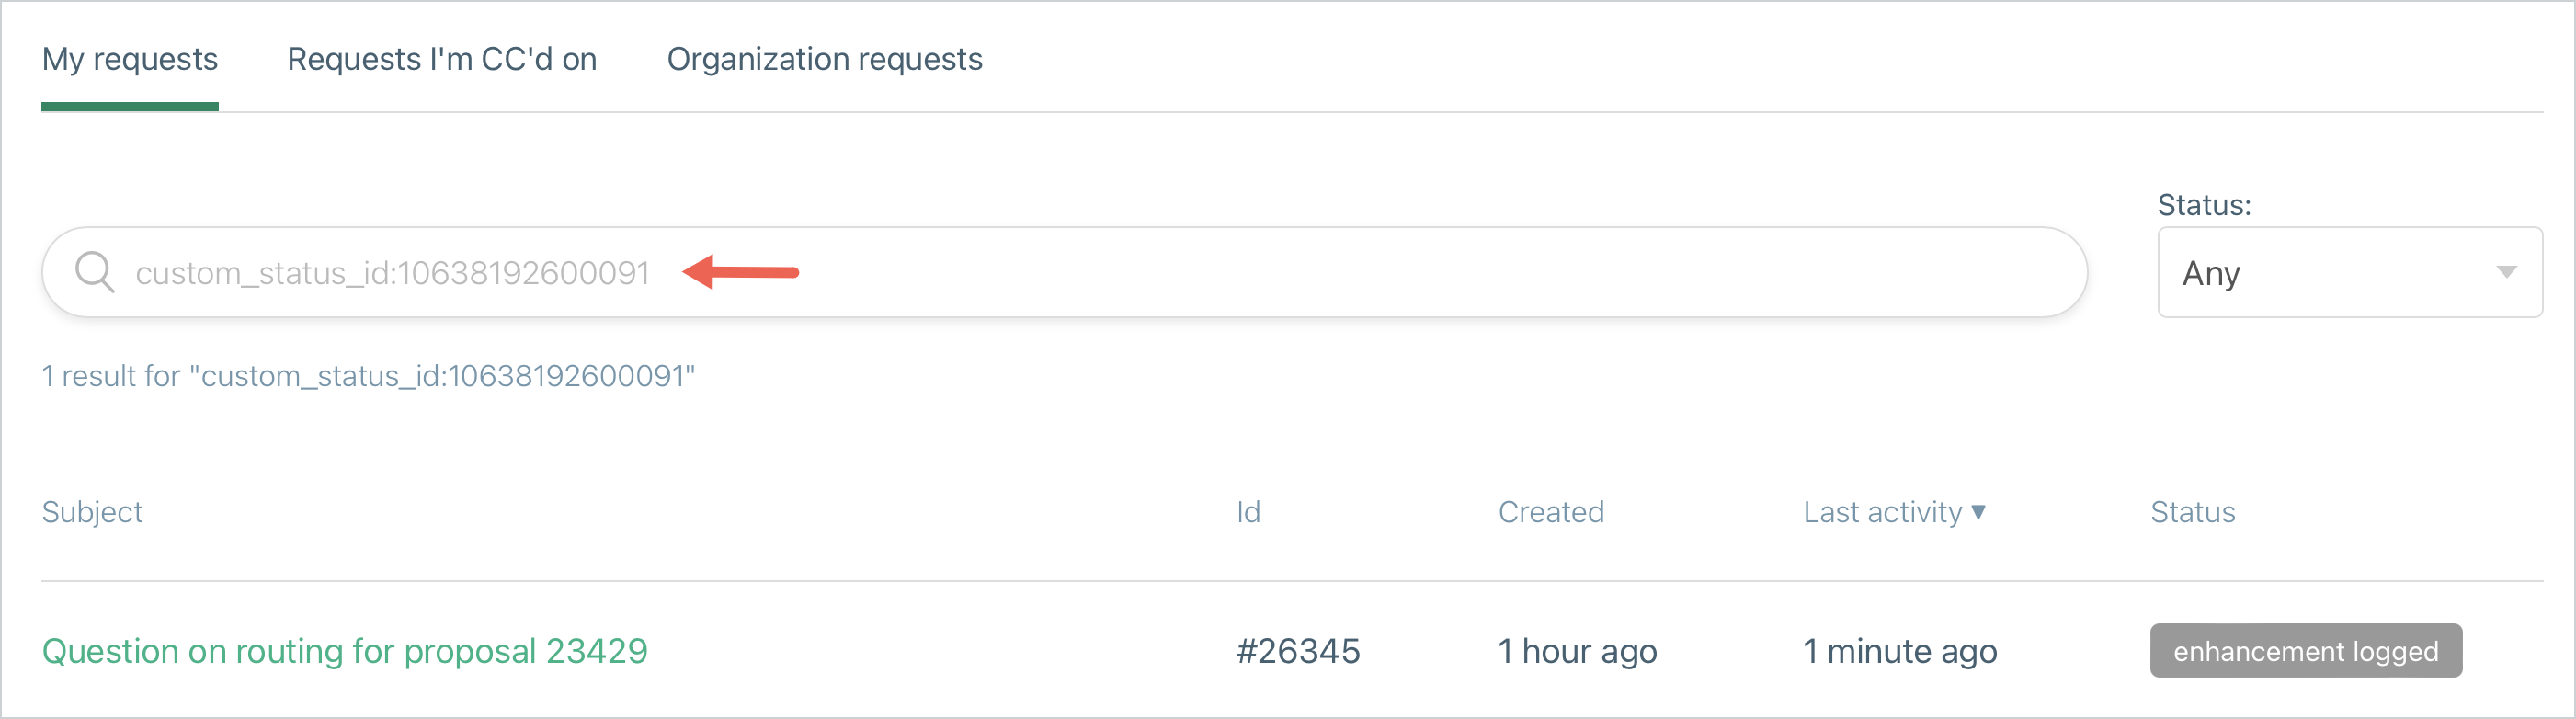Click the magnifying glass search icon
The image size is (2576, 719).
[x=94, y=271]
